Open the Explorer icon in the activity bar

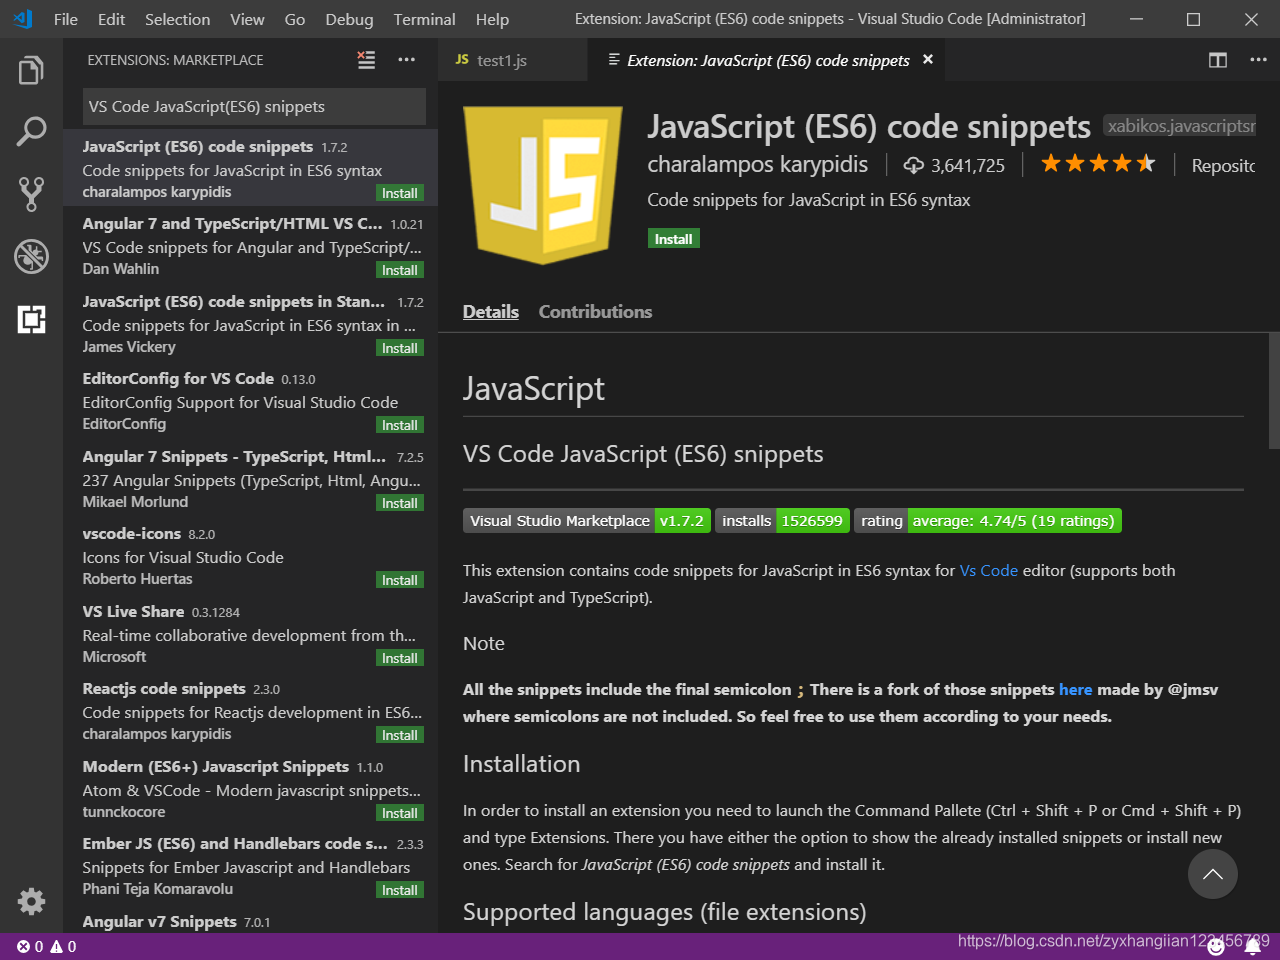[x=31, y=69]
